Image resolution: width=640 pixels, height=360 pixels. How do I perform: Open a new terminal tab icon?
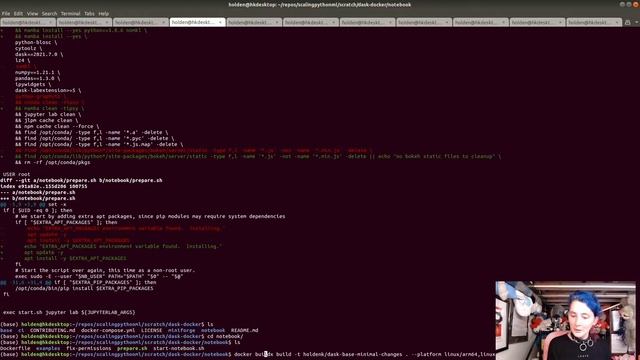click(628, 22)
